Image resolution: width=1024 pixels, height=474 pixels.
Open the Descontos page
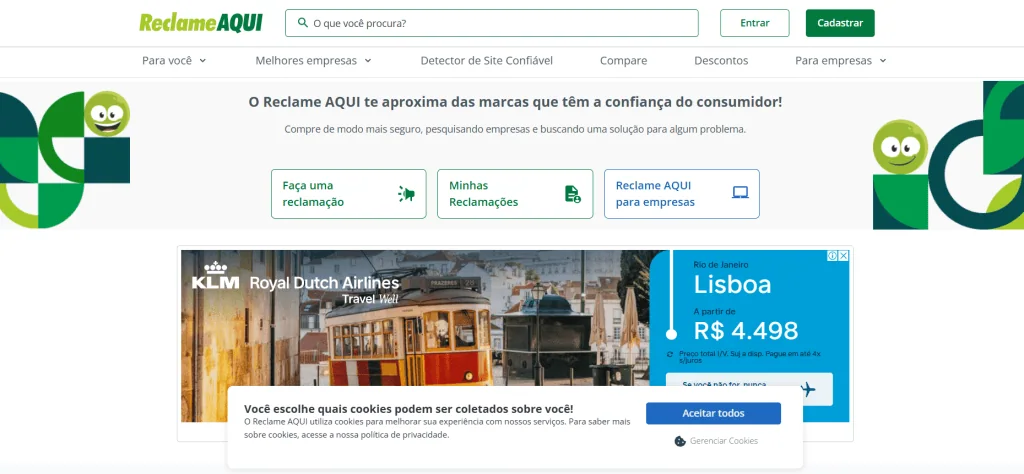coord(721,61)
